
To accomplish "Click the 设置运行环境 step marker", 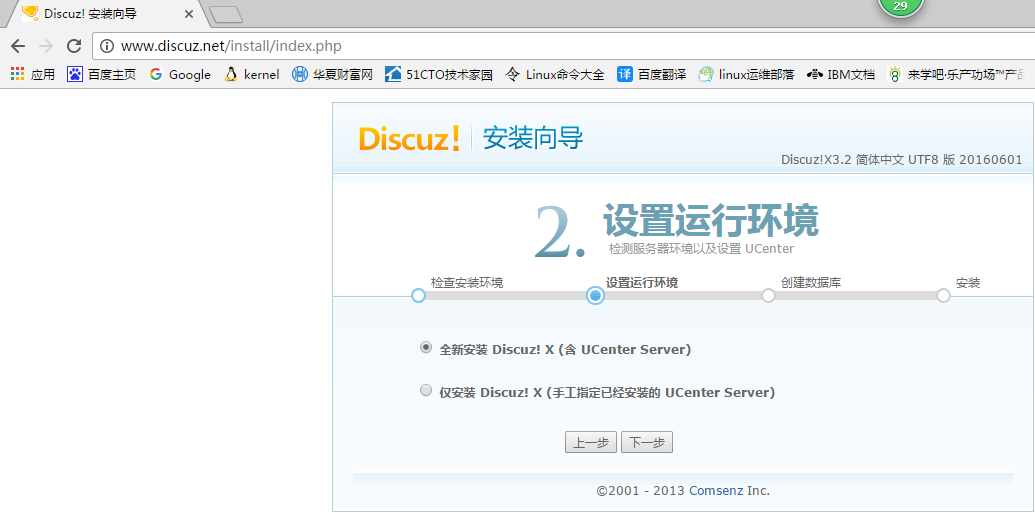I will coord(595,295).
